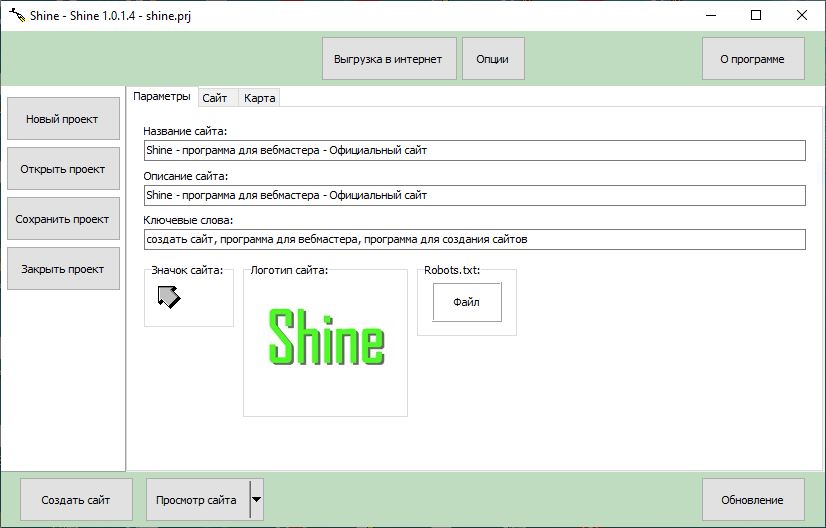Viewport: 826px width, 528px height.
Task: Show the О программе about dialog
Action: point(752,59)
